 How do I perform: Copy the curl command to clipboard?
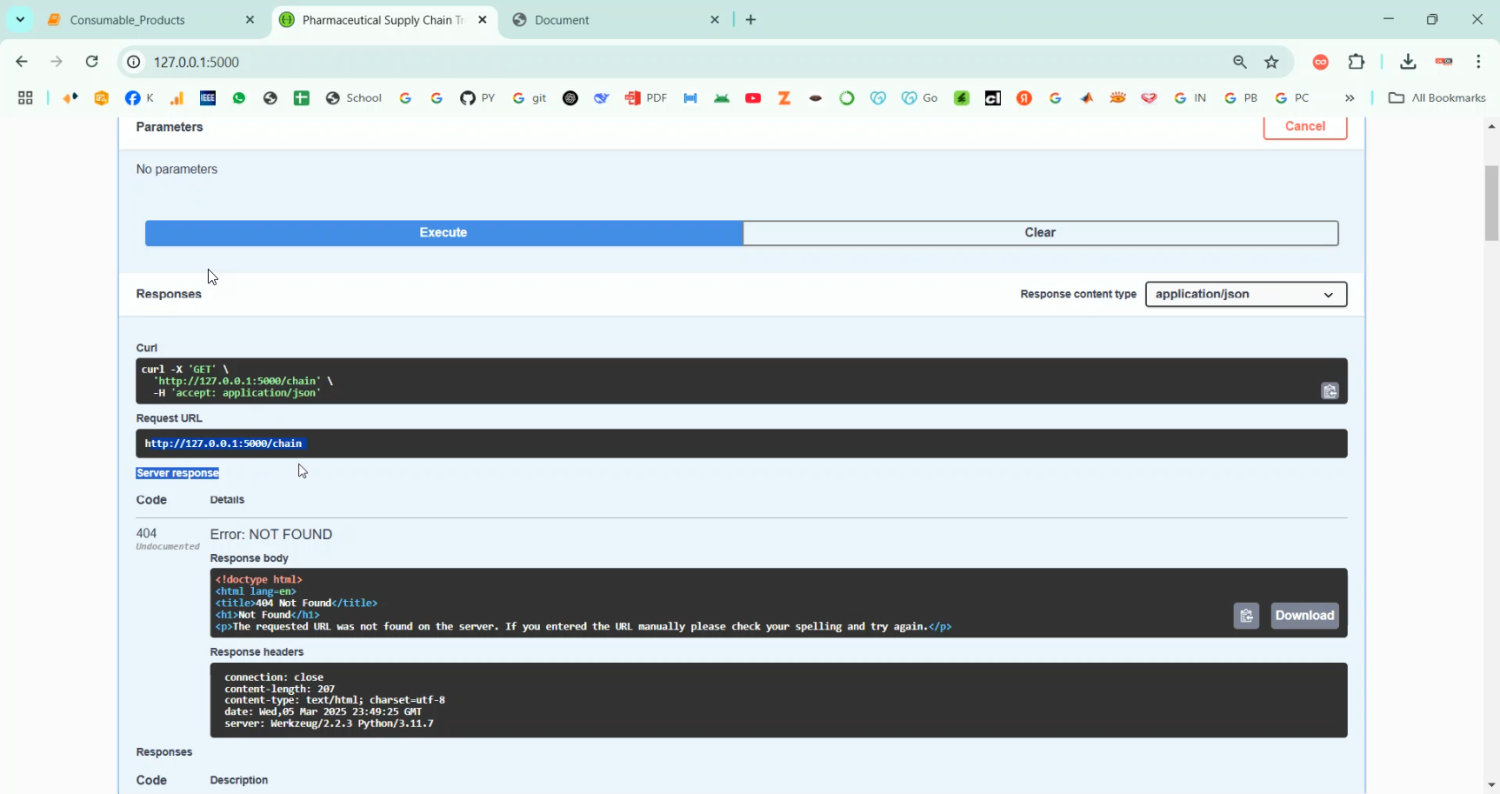[1329, 391]
